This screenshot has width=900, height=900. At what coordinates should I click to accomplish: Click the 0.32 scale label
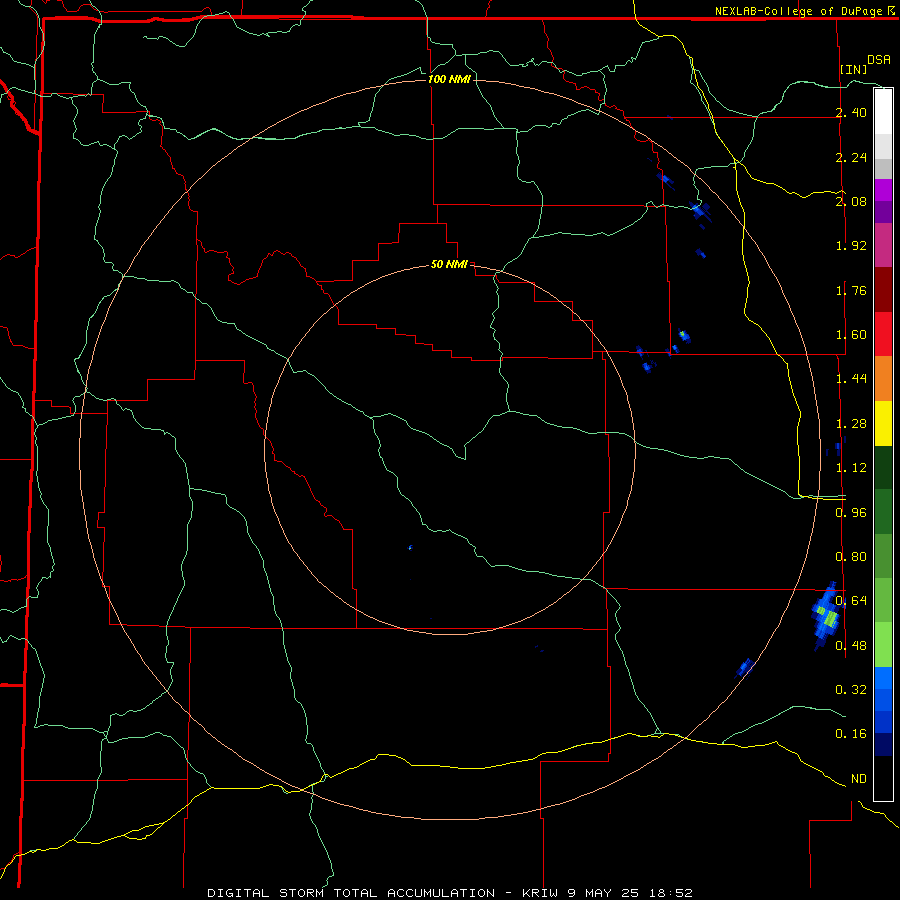(x=851, y=689)
